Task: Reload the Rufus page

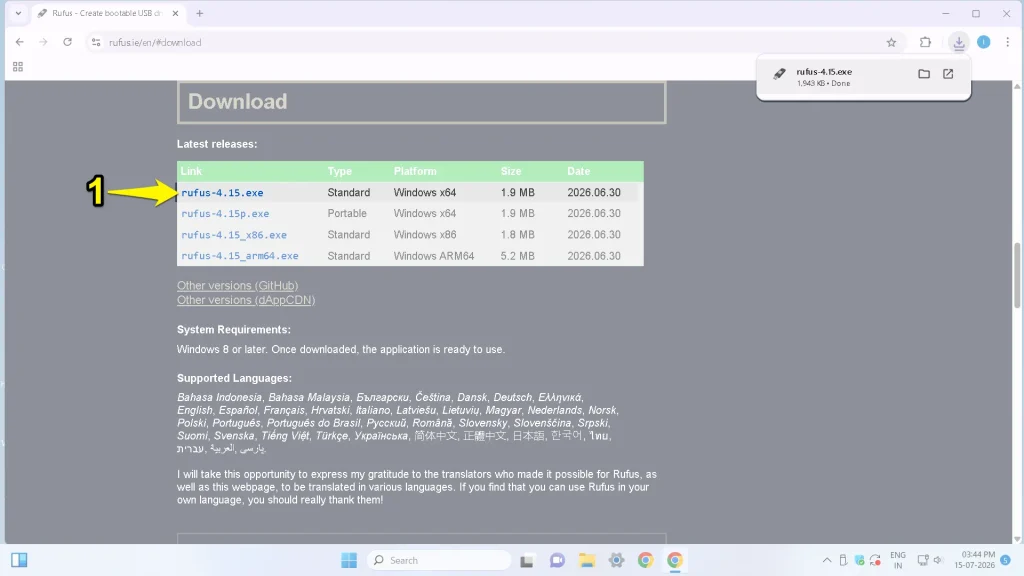Action: tap(67, 42)
